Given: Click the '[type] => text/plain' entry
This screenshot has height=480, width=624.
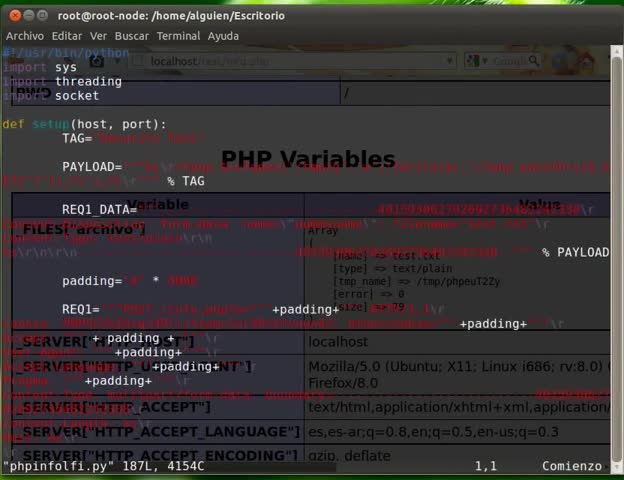Looking at the screenshot, I should coord(392,269).
